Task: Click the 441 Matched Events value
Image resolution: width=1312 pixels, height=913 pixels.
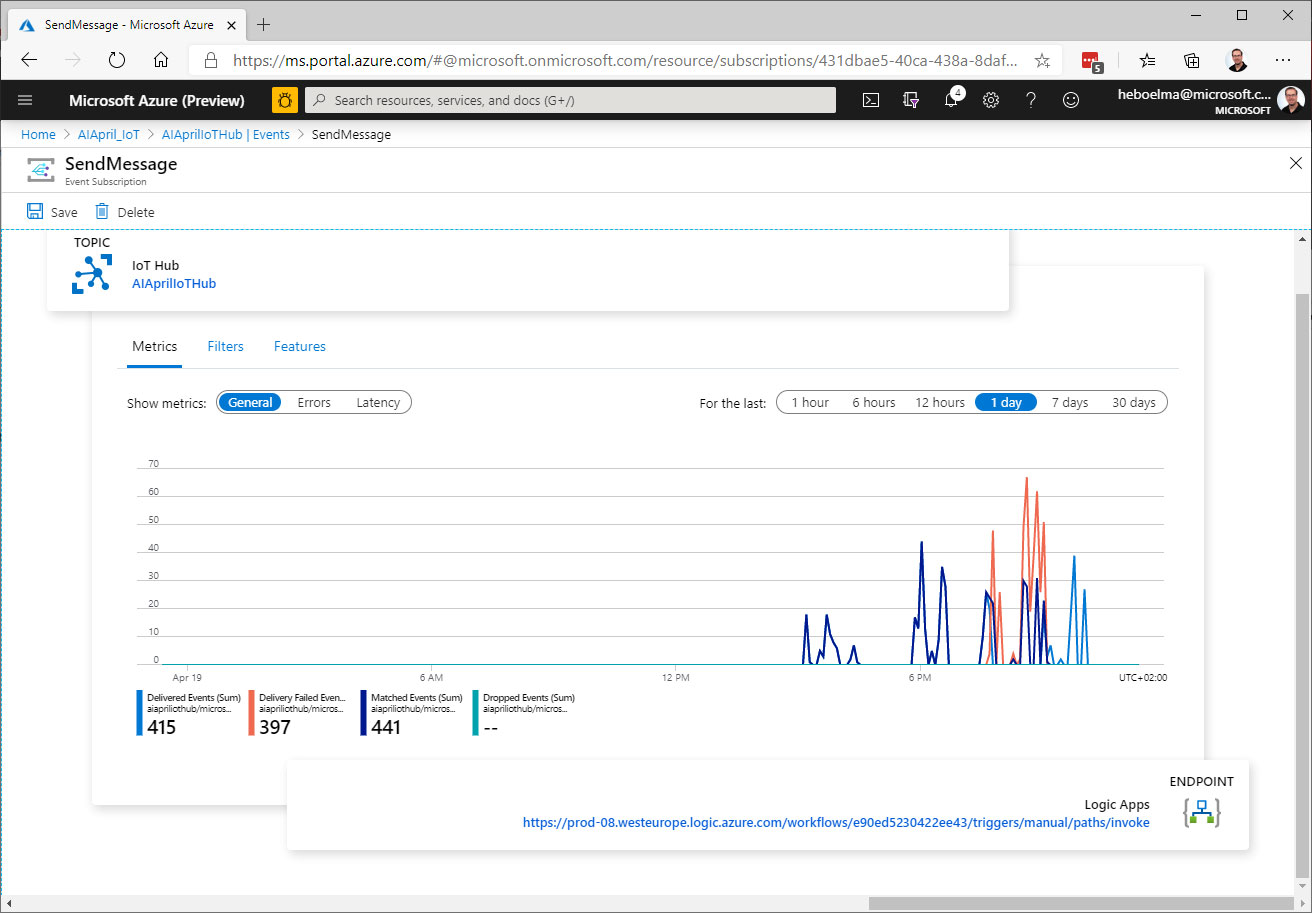Action: (x=386, y=727)
